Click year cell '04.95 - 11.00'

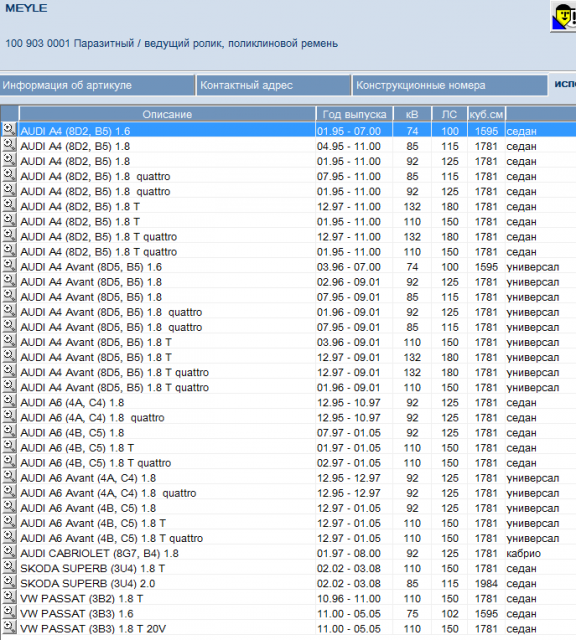[349, 146]
